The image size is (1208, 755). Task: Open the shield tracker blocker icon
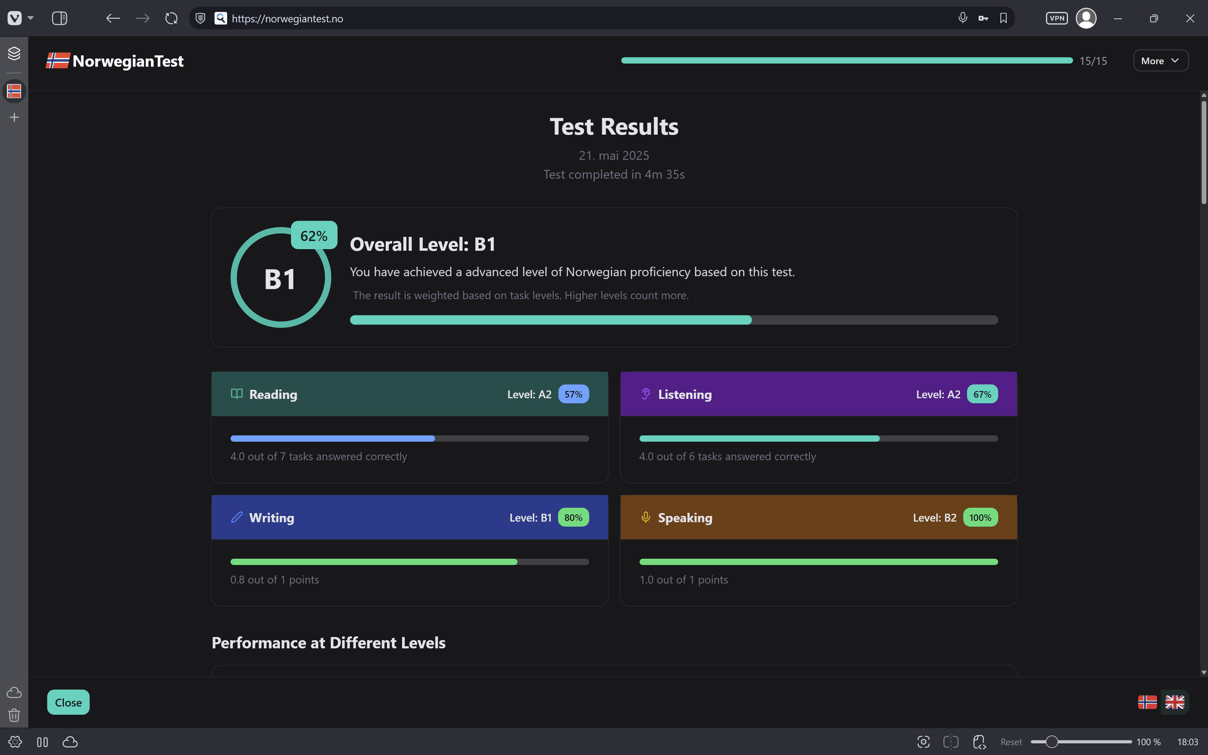(x=200, y=18)
